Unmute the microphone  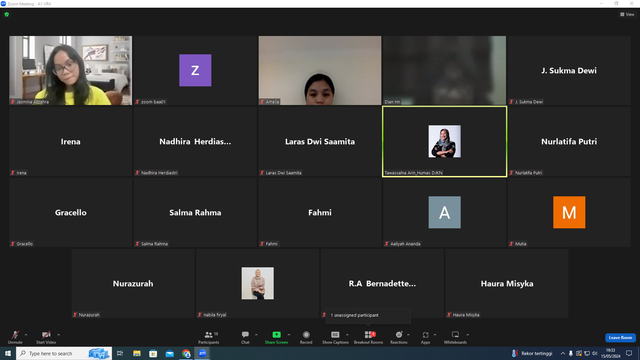click(15, 337)
